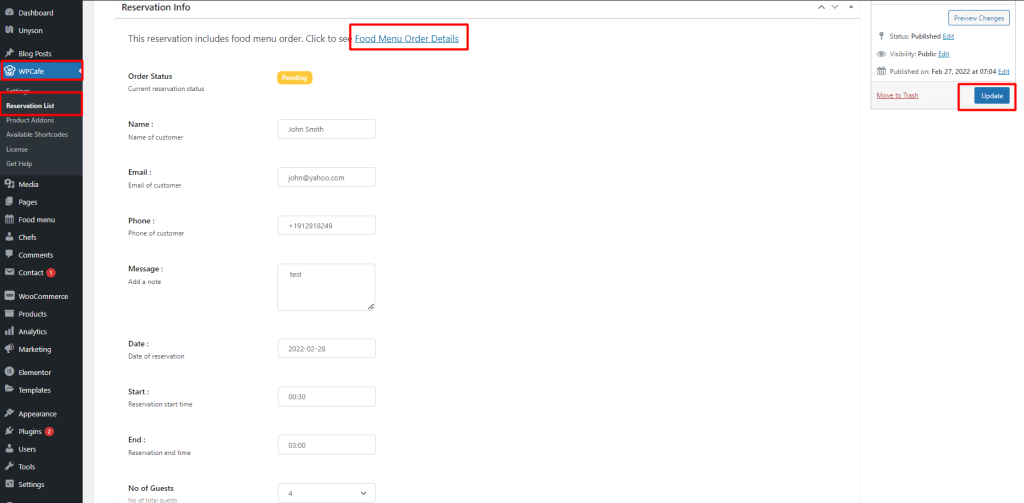The height and width of the screenshot is (503, 1024).
Task: Open Available Shortcodes submenu item
Action: [37, 135]
